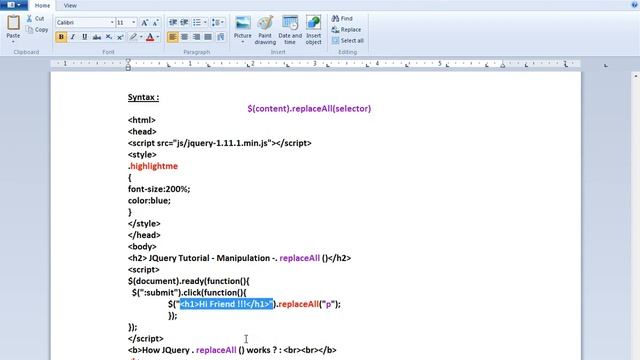Screen dimensions: 640x360
Task: Insert a Paint drawing
Action: (x=265, y=30)
